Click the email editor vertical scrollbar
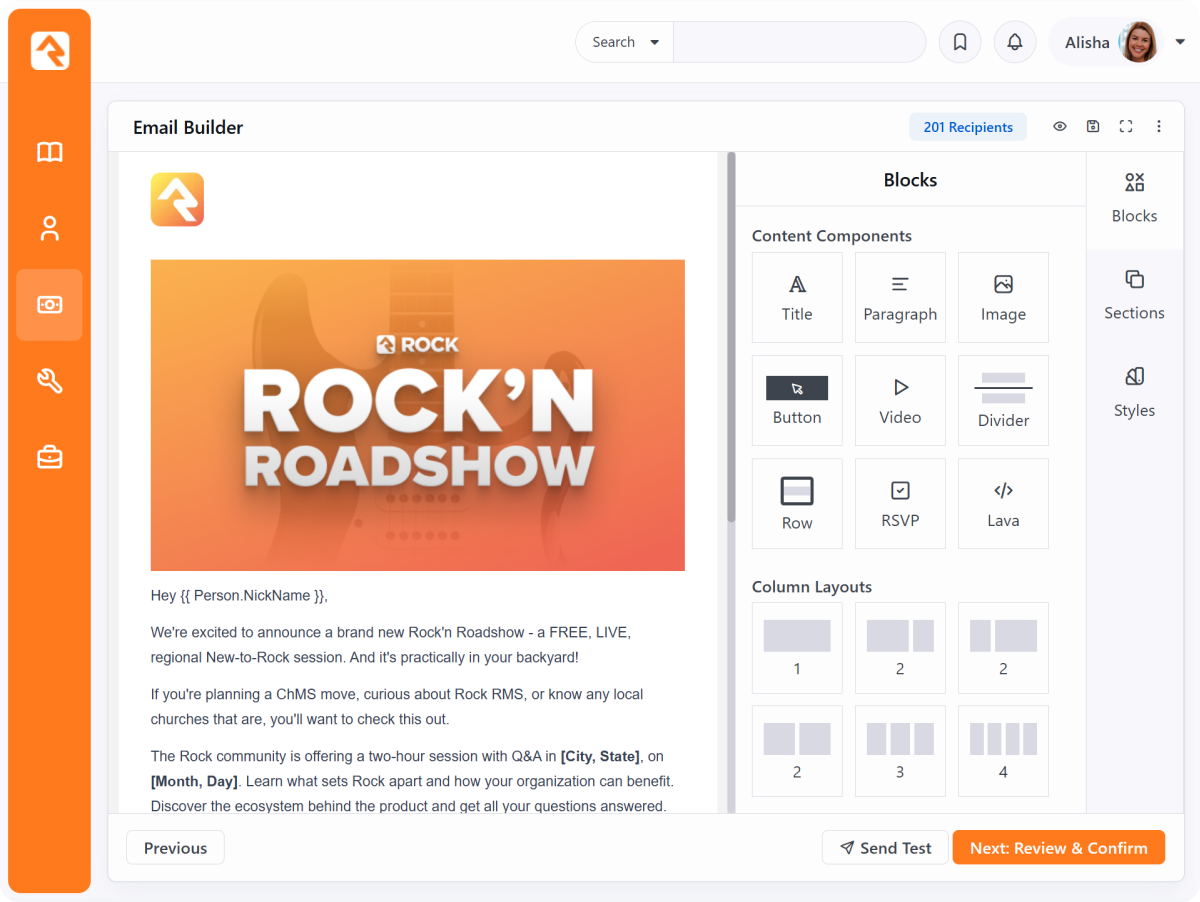This screenshot has height=902, width=1200. tap(731, 340)
